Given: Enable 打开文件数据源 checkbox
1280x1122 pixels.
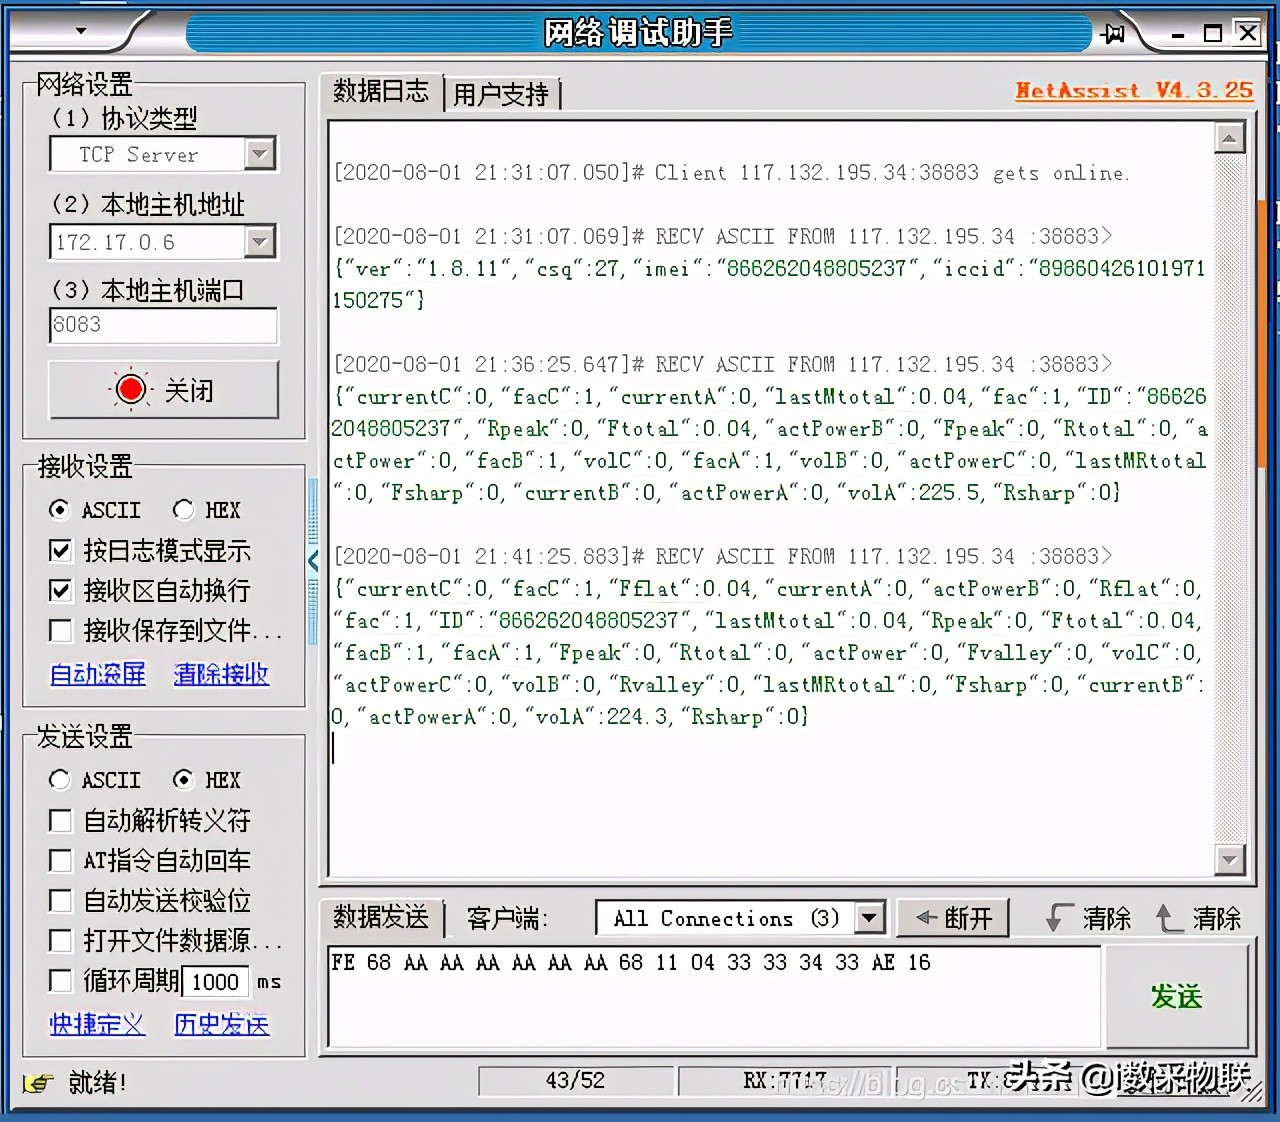Looking at the screenshot, I should click(x=60, y=941).
